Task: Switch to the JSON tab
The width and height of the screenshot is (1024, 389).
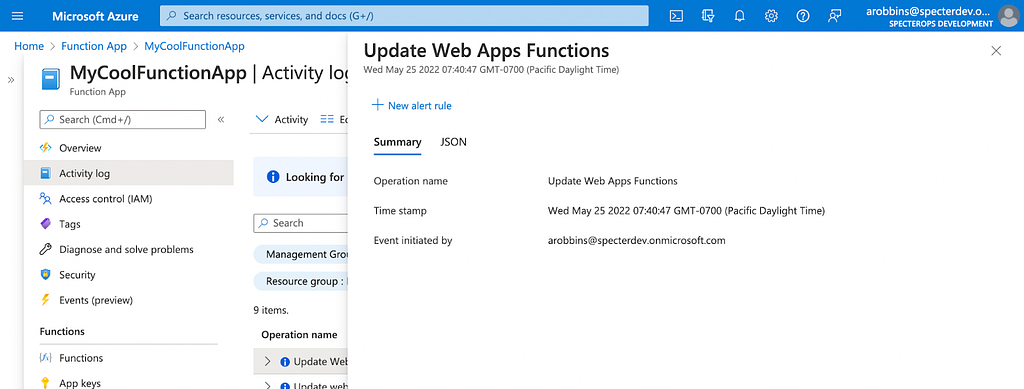Action: click(453, 142)
